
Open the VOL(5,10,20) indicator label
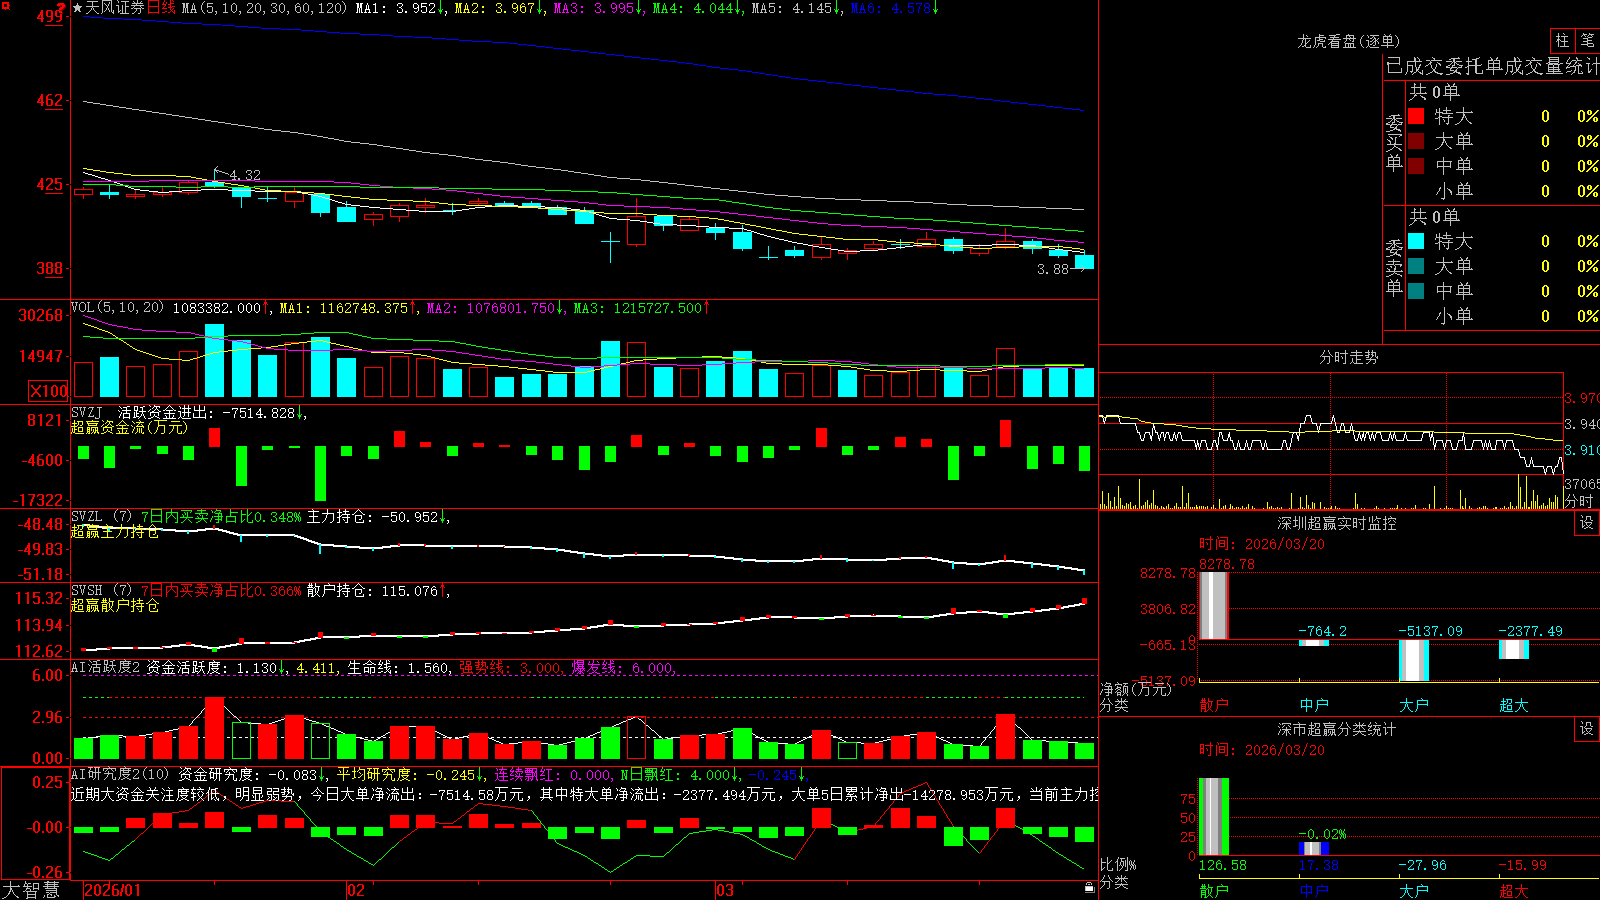click(117, 308)
